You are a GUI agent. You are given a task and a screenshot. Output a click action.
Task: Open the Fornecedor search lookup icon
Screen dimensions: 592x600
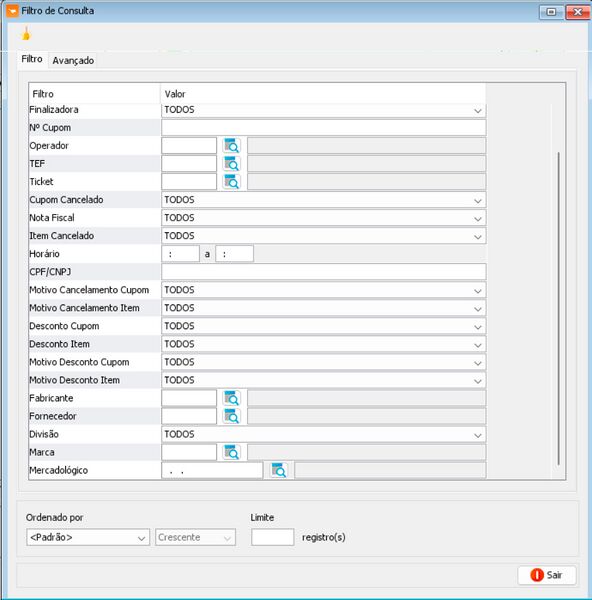tap(232, 416)
